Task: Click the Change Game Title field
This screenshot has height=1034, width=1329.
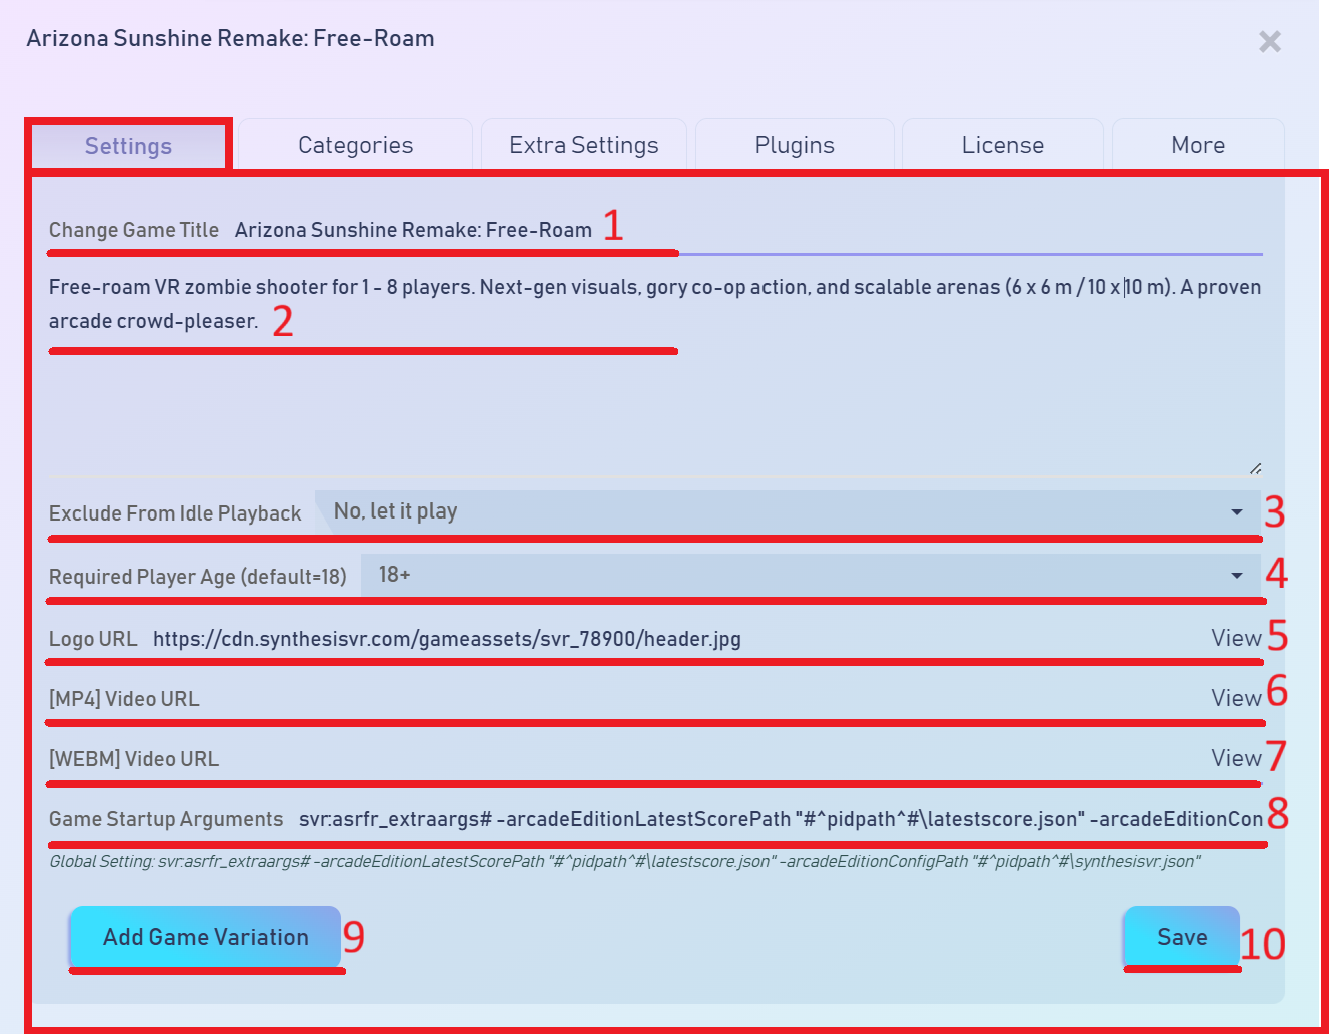Action: click(748, 230)
